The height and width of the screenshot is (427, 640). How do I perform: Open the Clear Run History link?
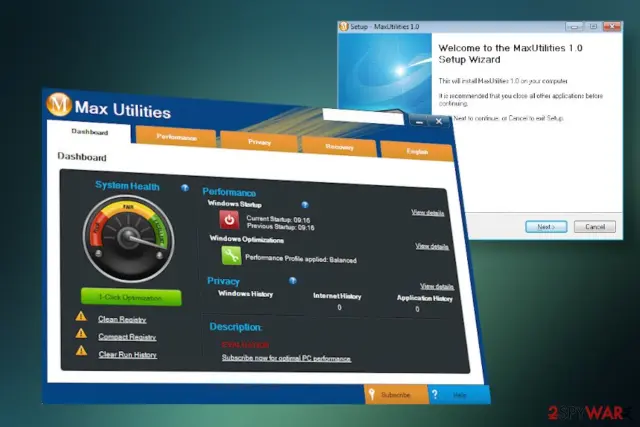[x=127, y=354]
